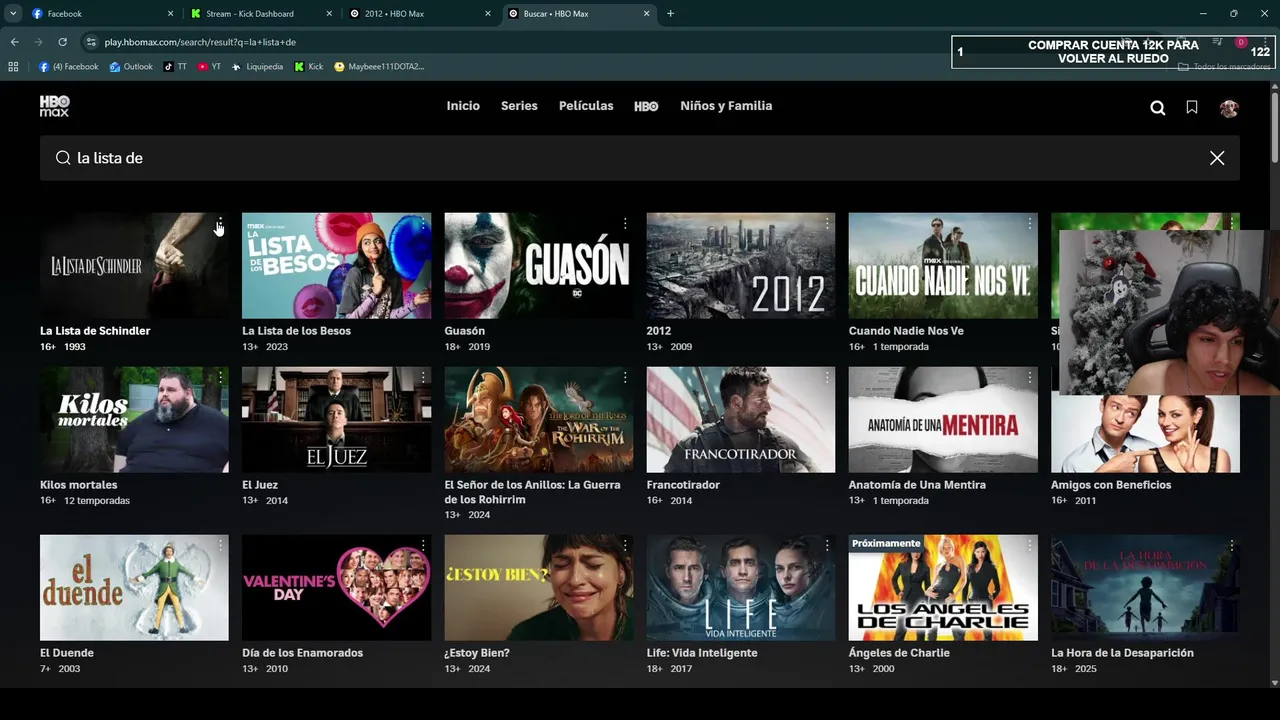The height and width of the screenshot is (720, 1280).
Task: Open the 2012 movie thumbnail
Action: coord(740,265)
